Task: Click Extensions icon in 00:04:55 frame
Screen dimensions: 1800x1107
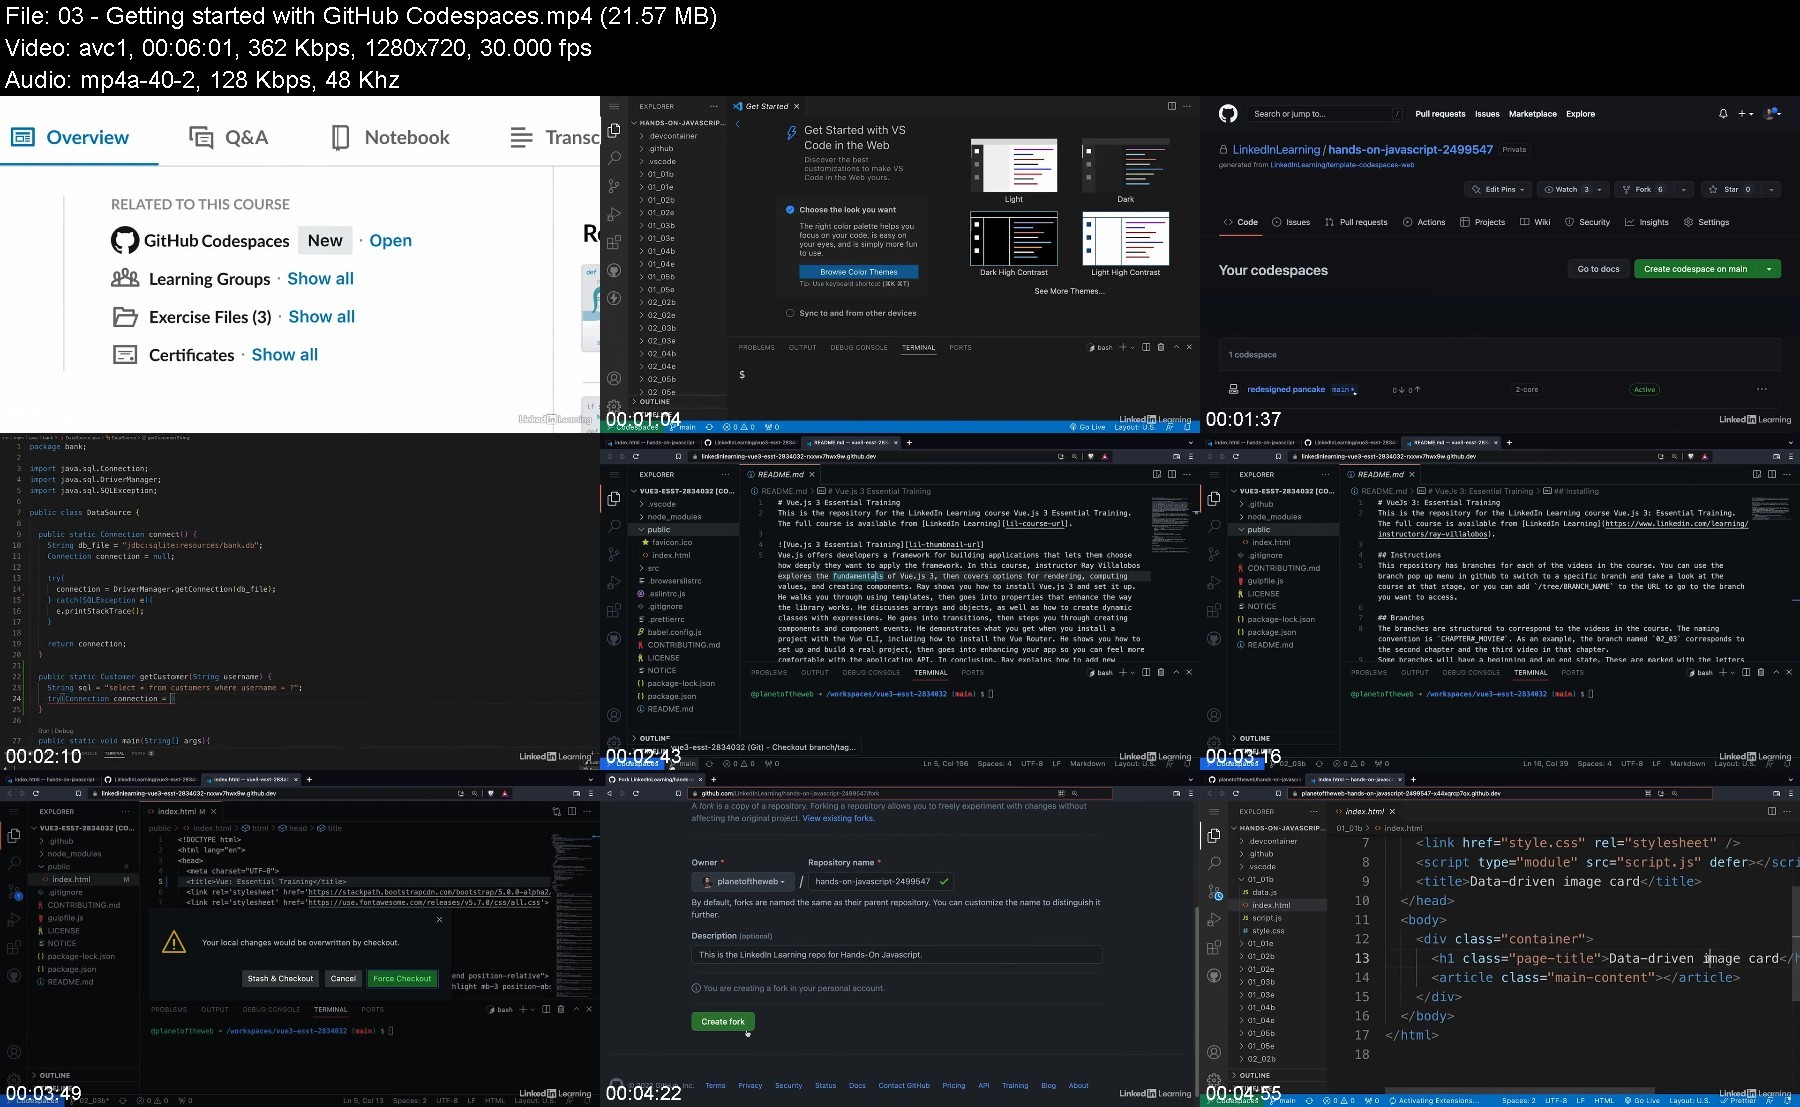Action: coord(1214,947)
